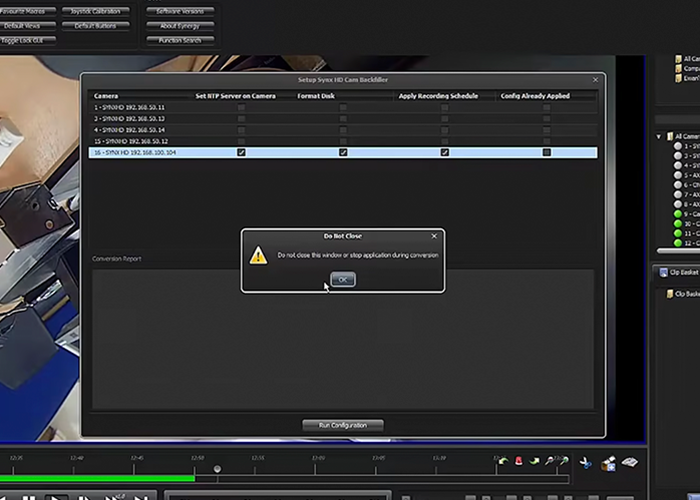
Task: Select row 4 - SYNX HD 192.168.50.14
Action: [343, 130]
